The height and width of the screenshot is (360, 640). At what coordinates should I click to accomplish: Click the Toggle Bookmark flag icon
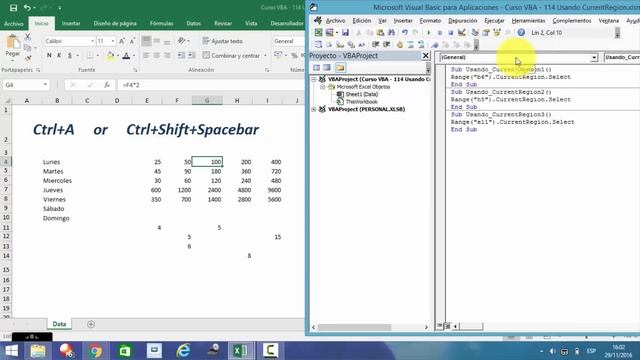point(435,45)
